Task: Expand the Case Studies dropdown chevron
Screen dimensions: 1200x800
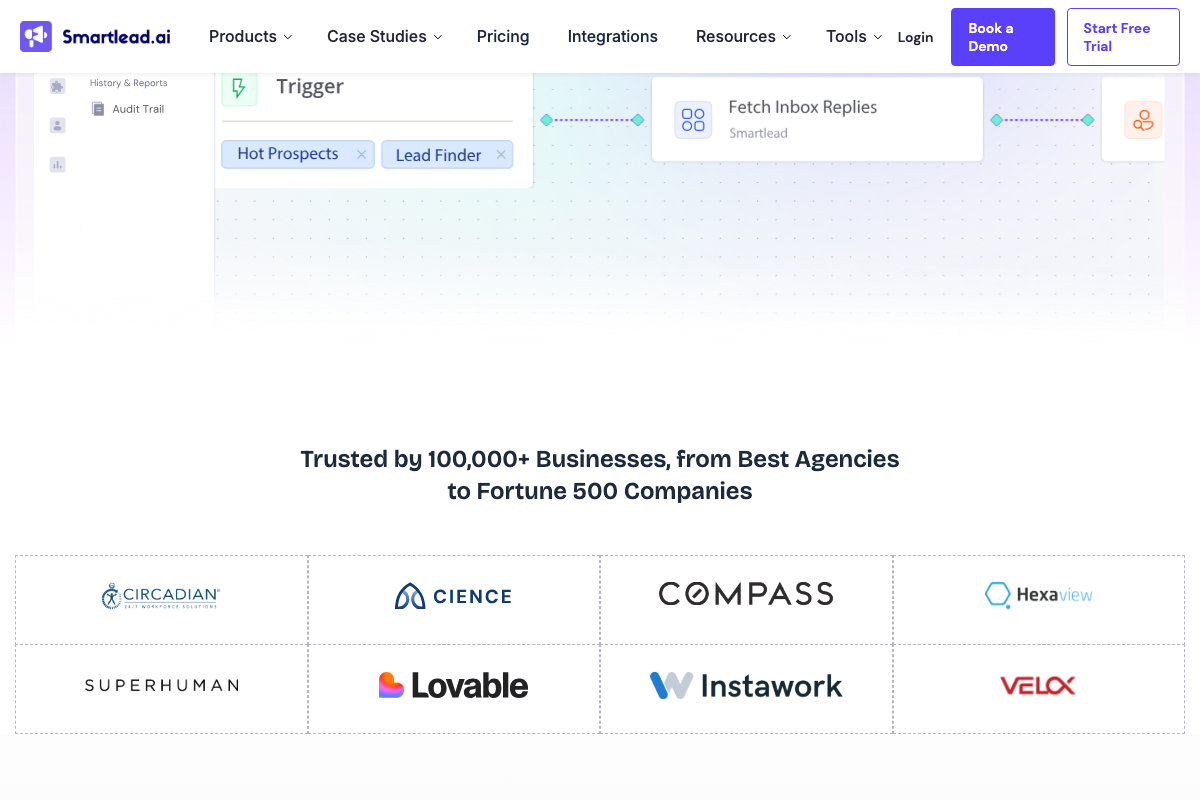Action: click(437, 37)
